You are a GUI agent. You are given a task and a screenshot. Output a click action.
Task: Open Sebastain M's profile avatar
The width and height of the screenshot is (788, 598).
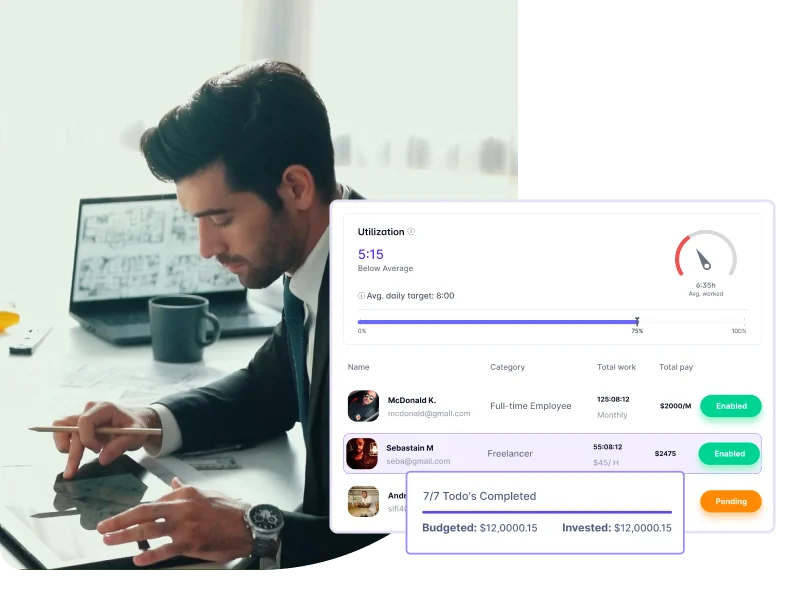pyautogui.click(x=361, y=454)
